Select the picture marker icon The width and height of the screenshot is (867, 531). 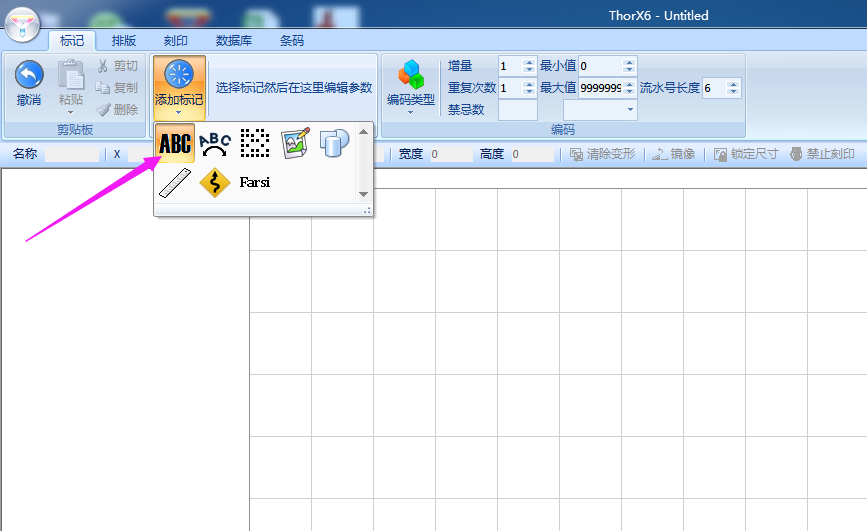[x=294, y=144]
